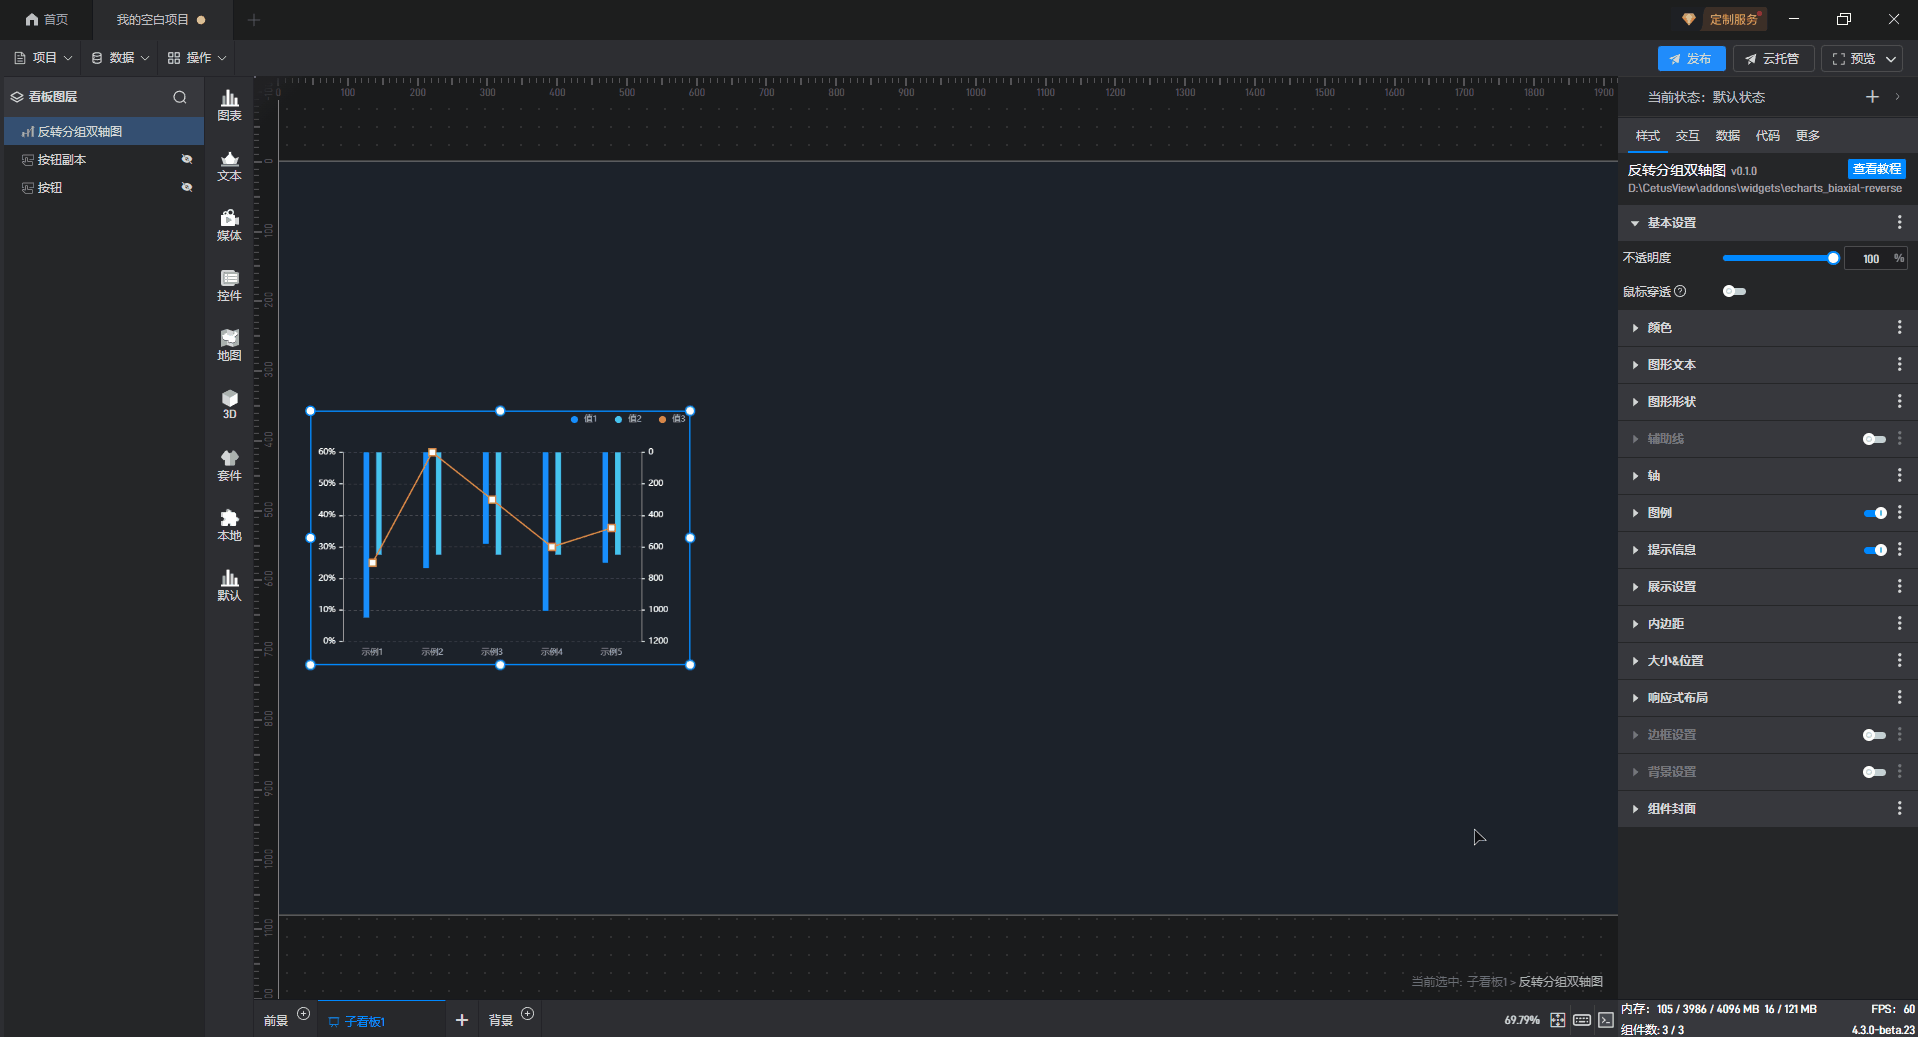Open options menu for 基本设置 section

click(x=1900, y=223)
